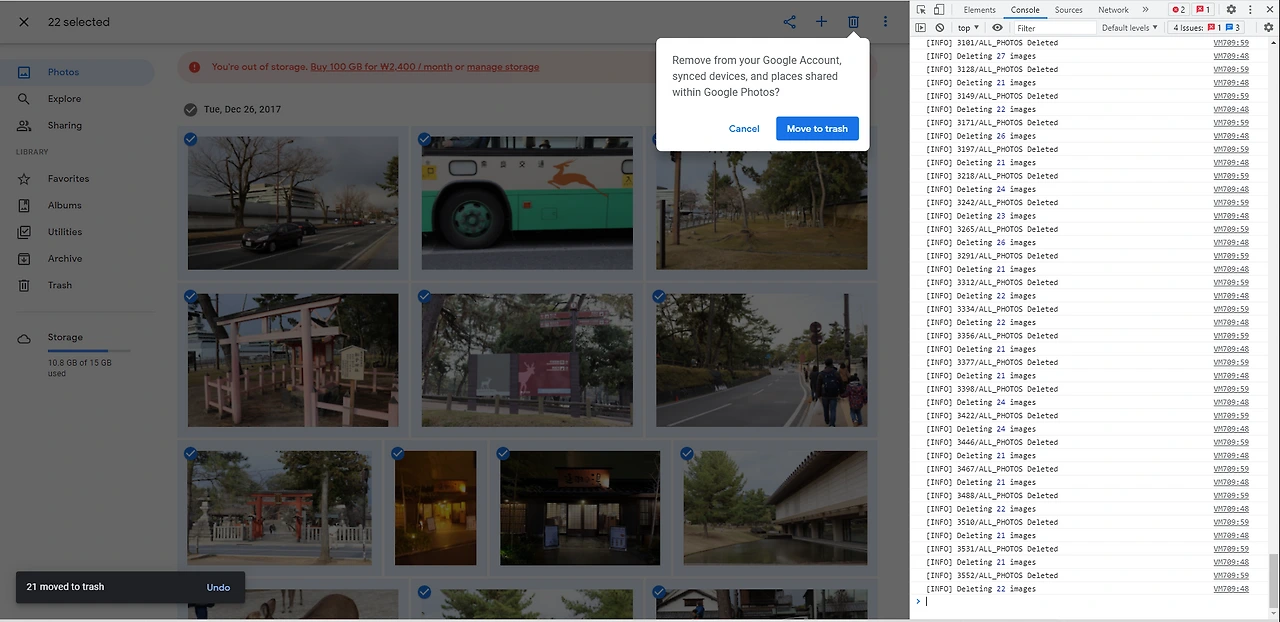Open the three-dot more options menu in Photos

pos(885,22)
